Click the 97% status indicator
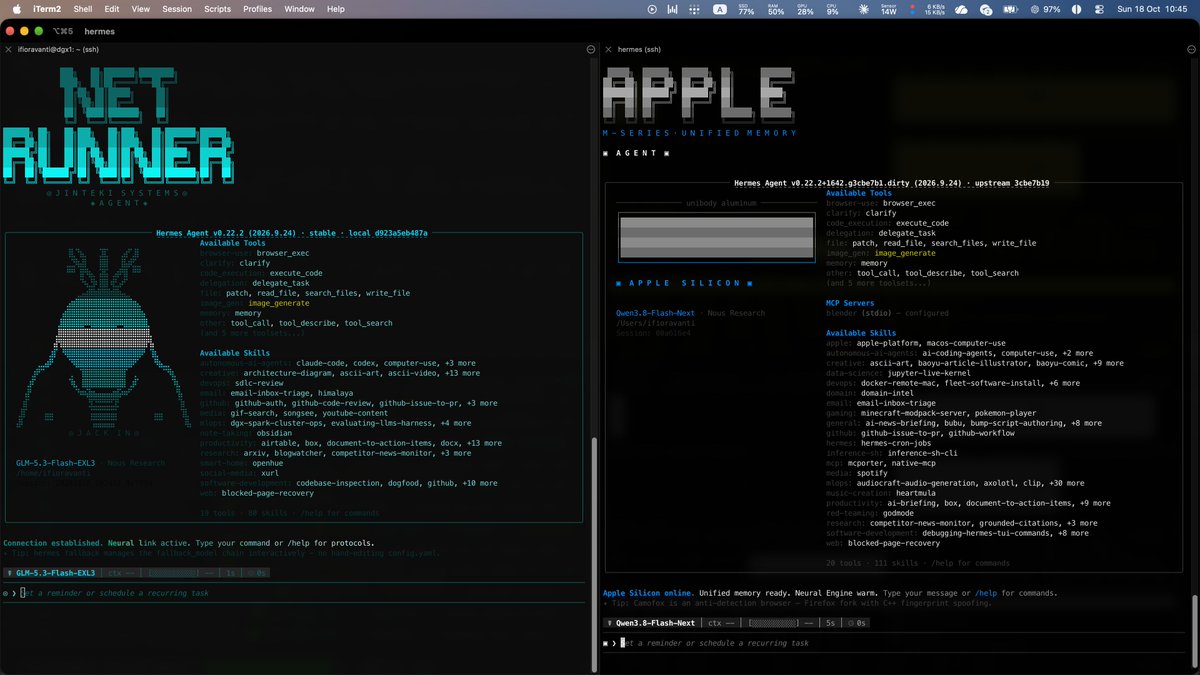 (1044, 9)
